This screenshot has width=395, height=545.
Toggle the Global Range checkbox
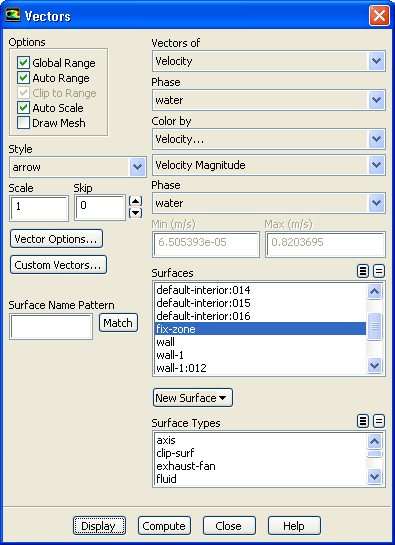[23, 63]
